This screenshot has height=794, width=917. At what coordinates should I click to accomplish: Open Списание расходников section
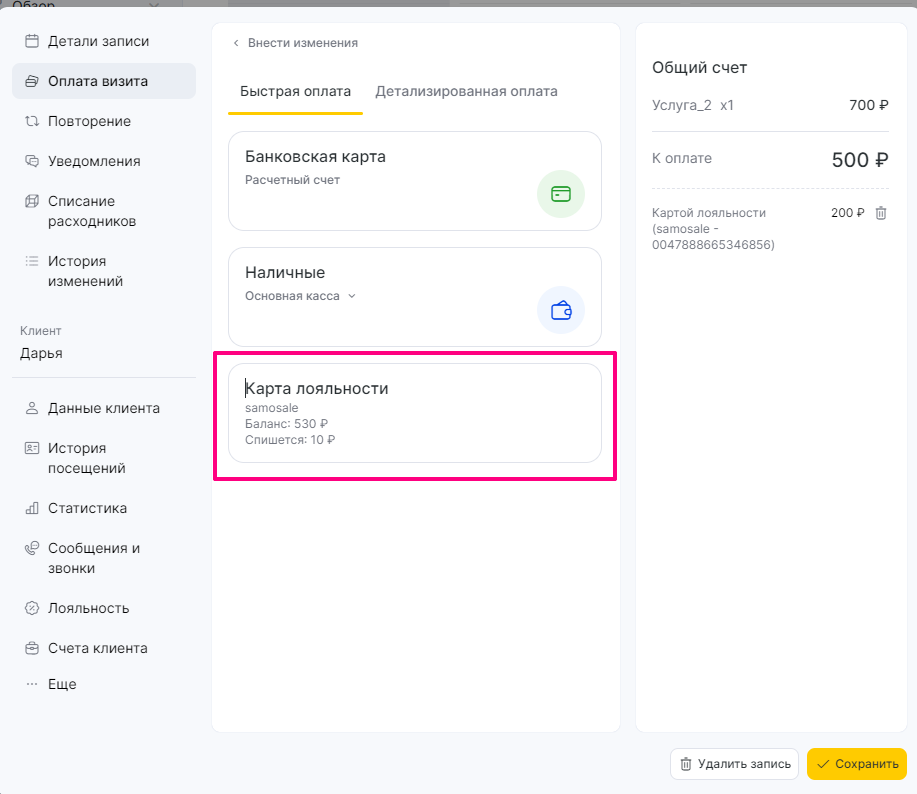click(92, 211)
